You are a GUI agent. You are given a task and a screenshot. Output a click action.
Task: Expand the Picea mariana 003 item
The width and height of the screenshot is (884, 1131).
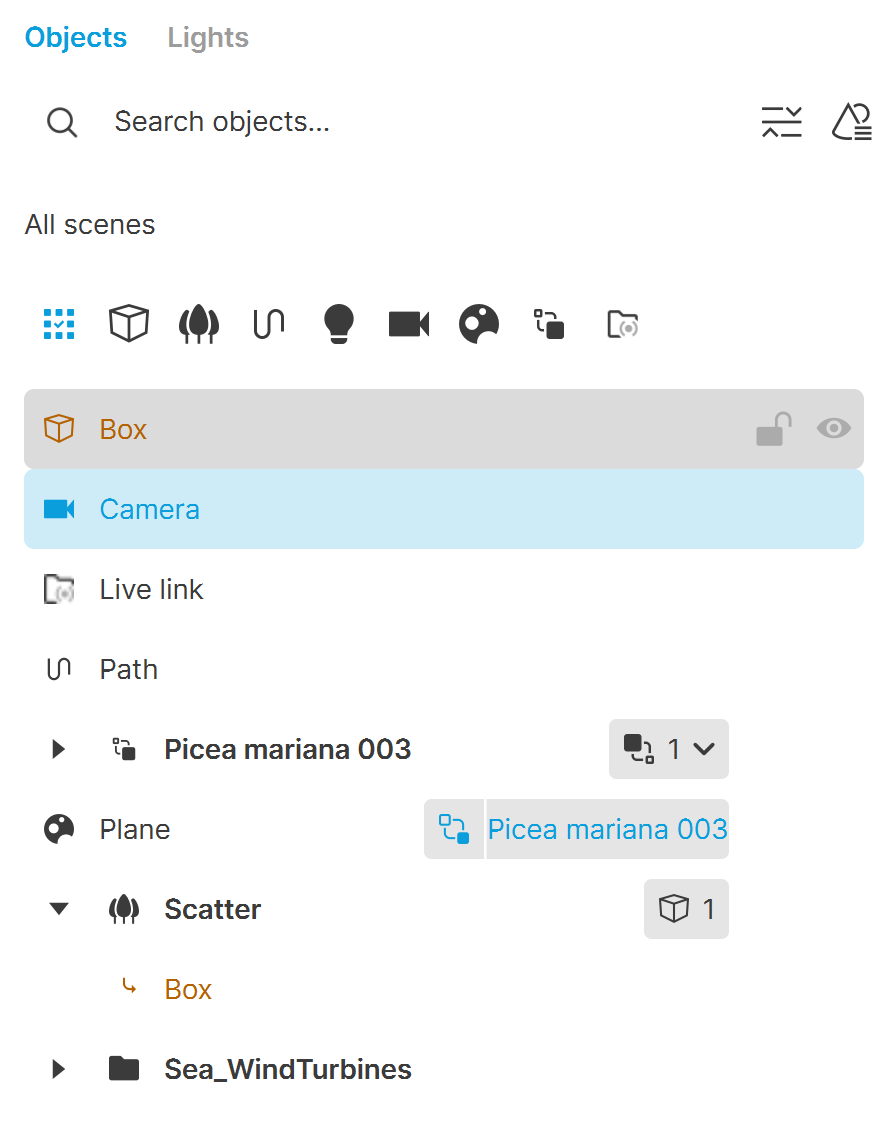coord(58,749)
